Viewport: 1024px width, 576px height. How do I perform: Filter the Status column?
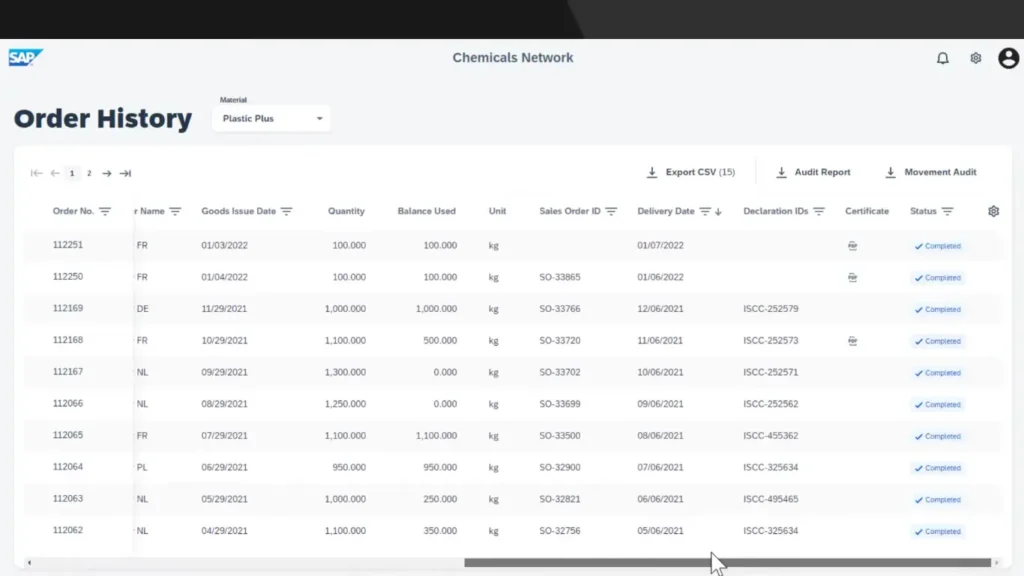pos(947,211)
